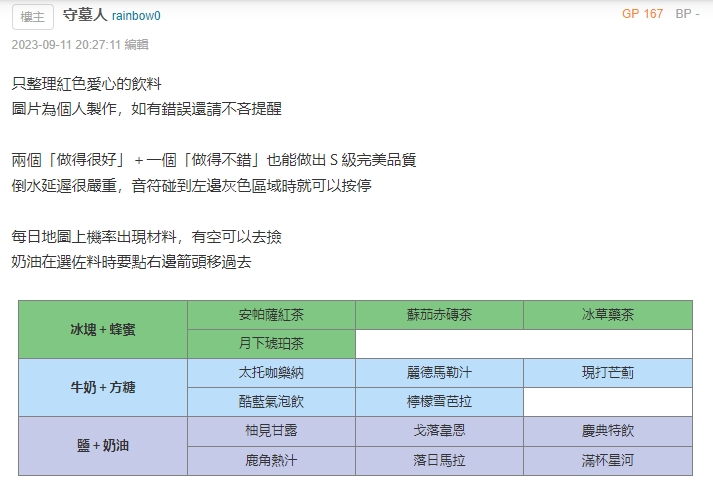Click the GP 167 counter

pyautogui.click(x=642, y=14)
